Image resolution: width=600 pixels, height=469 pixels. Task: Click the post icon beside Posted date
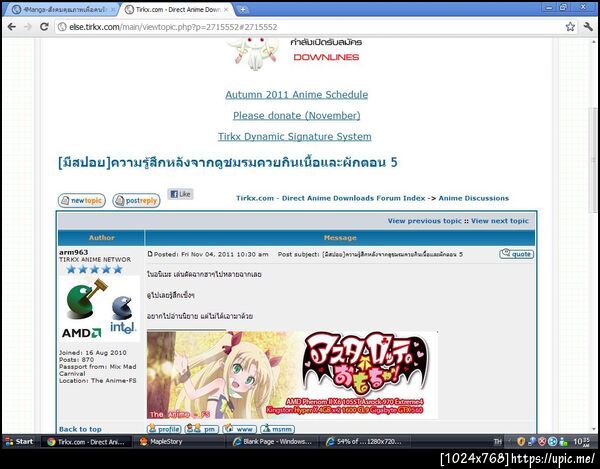tap(150, 254)
